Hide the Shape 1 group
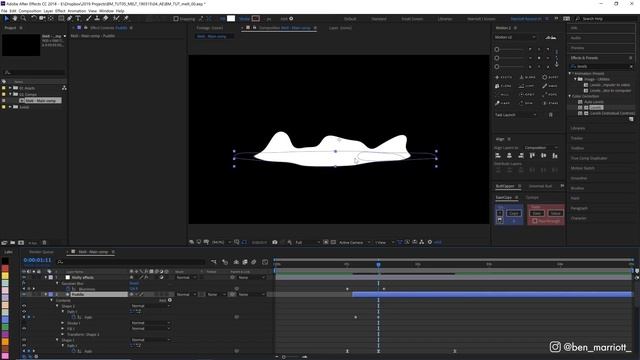Image resolution: width=640 pixels, height=360 pixels. (x=24, y=340)
